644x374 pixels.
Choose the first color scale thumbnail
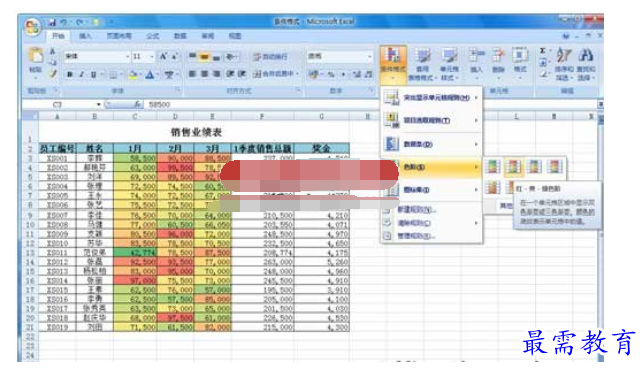coord(492,167)
